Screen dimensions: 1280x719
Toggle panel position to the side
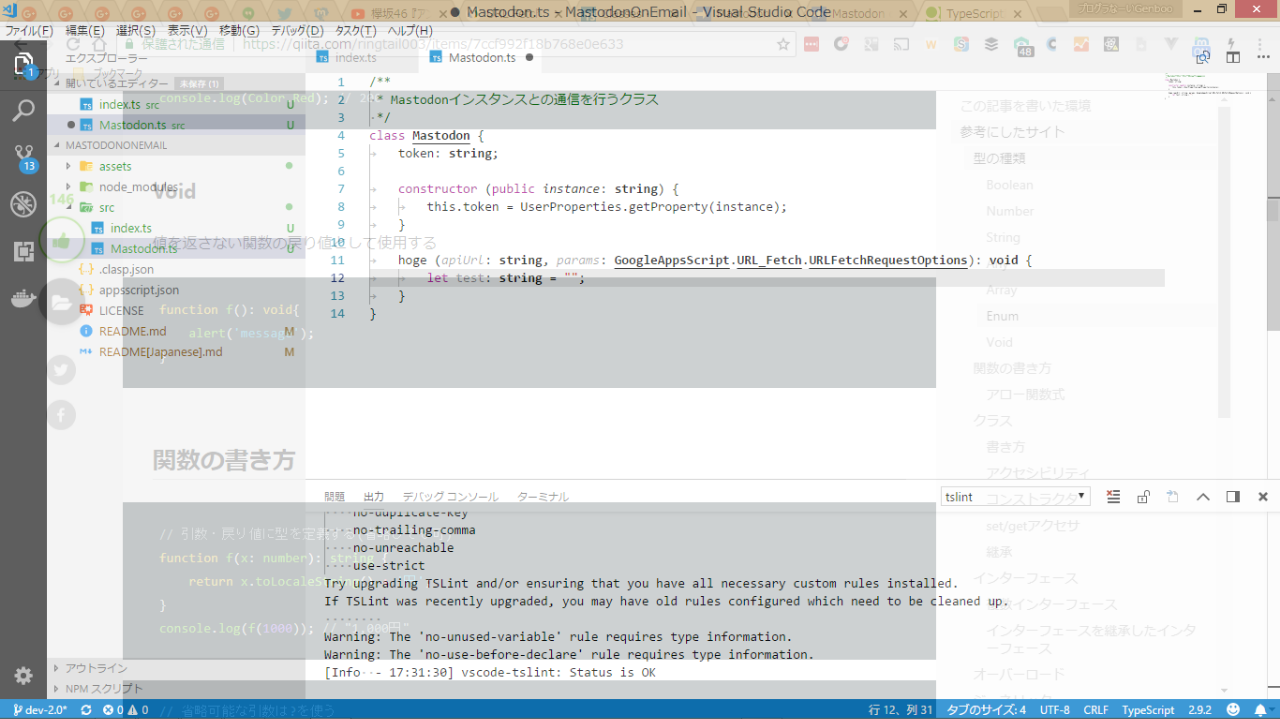coord(1233,497)
